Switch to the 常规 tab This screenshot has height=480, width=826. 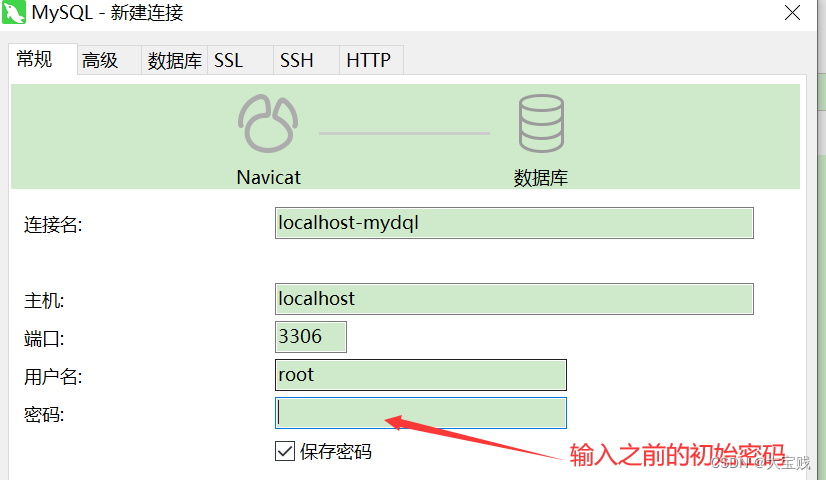coord(35,60)
